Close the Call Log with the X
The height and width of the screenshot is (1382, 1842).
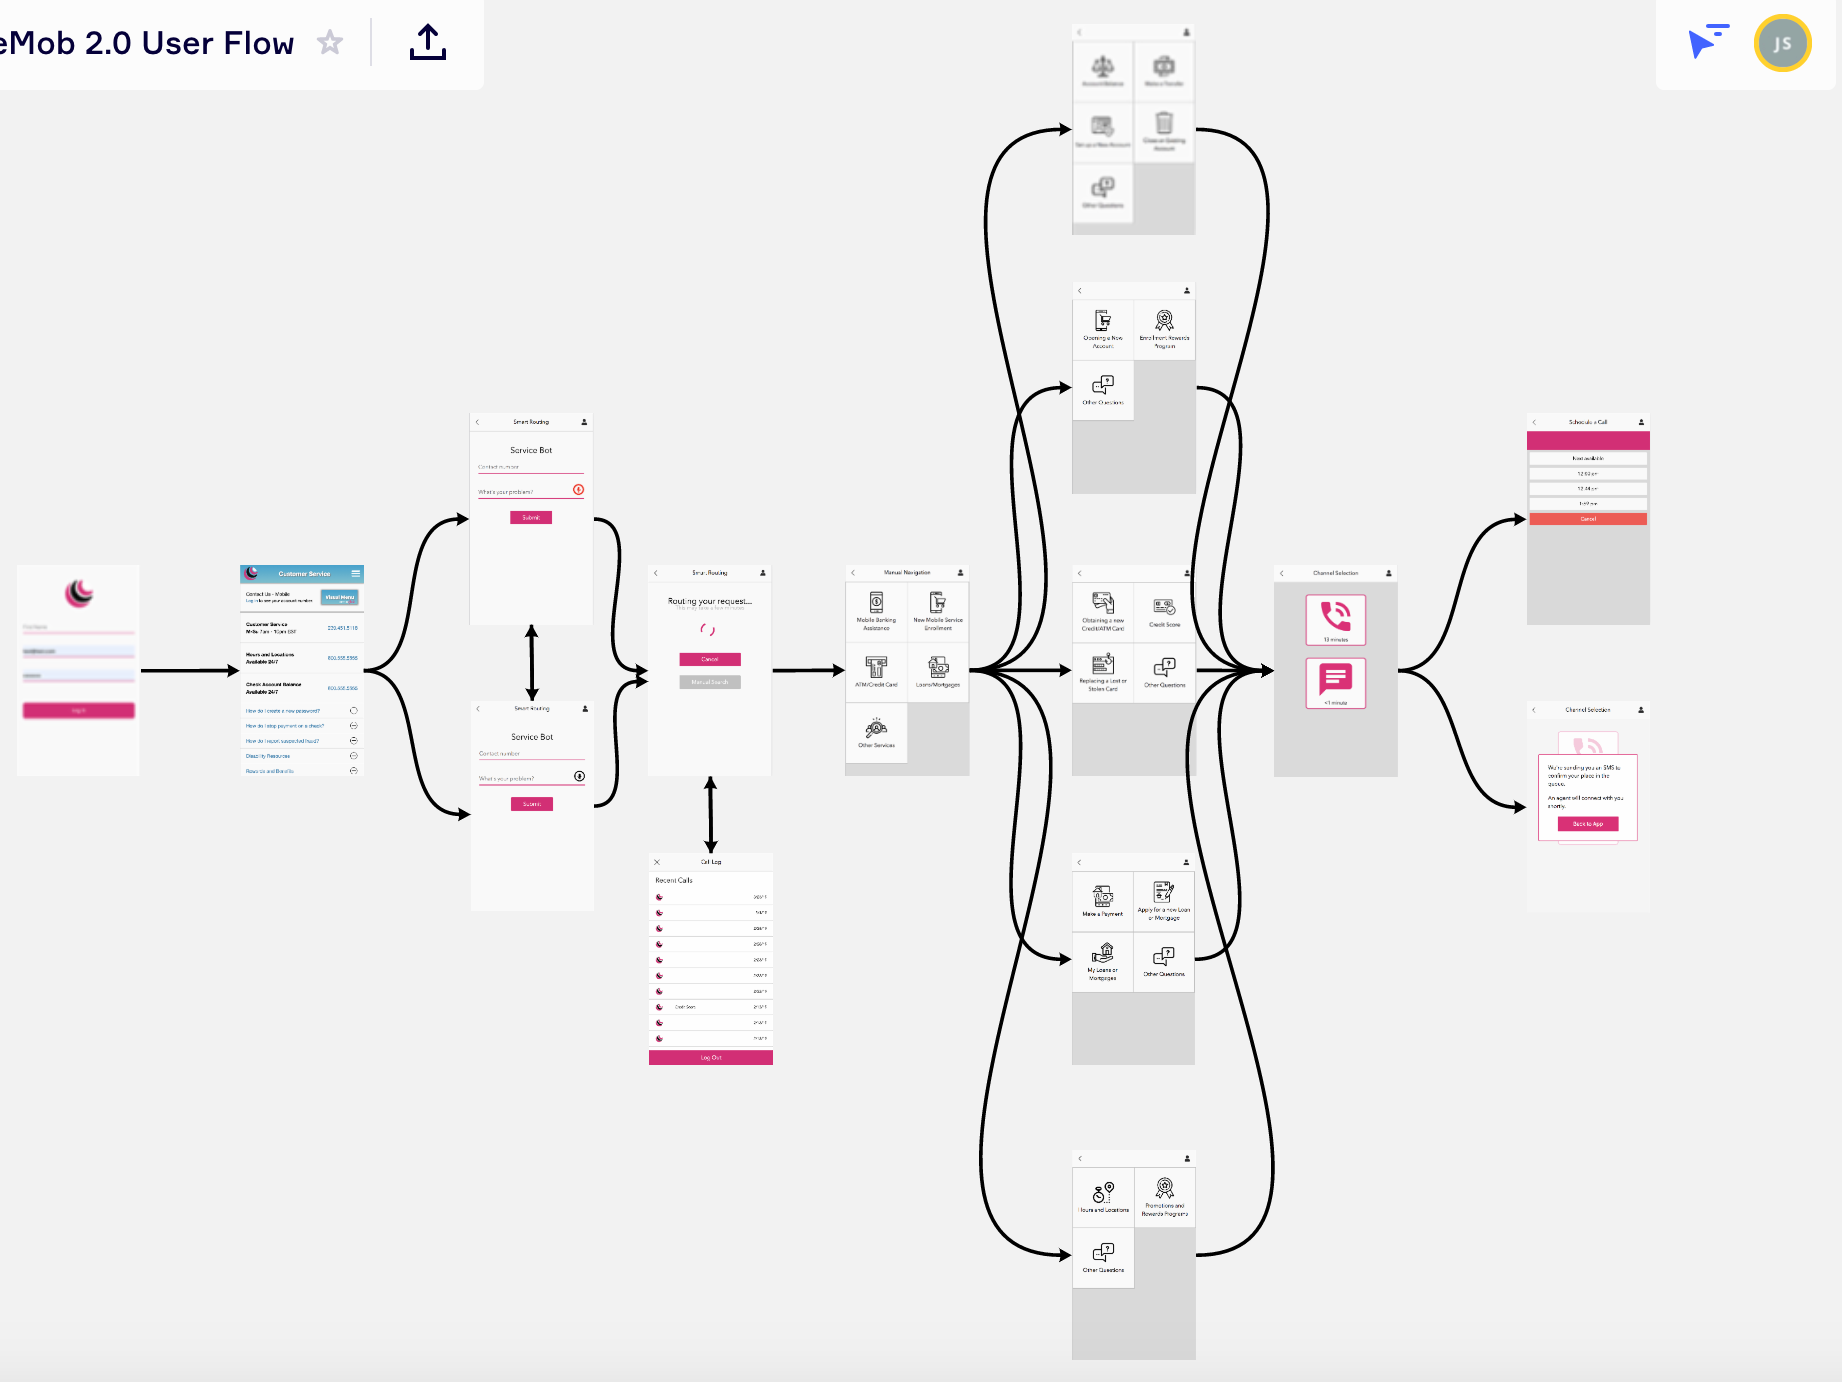click(657, 862)
